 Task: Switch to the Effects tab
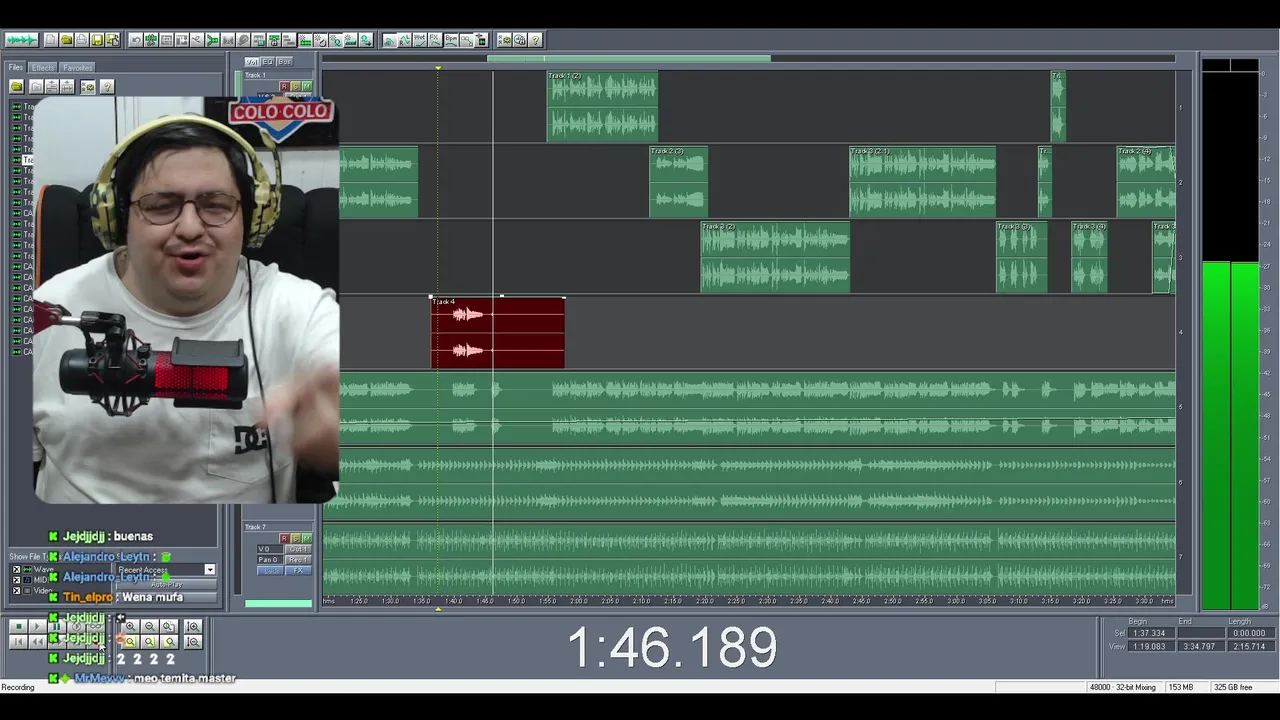pyautogui.click(x=43, y=68)
